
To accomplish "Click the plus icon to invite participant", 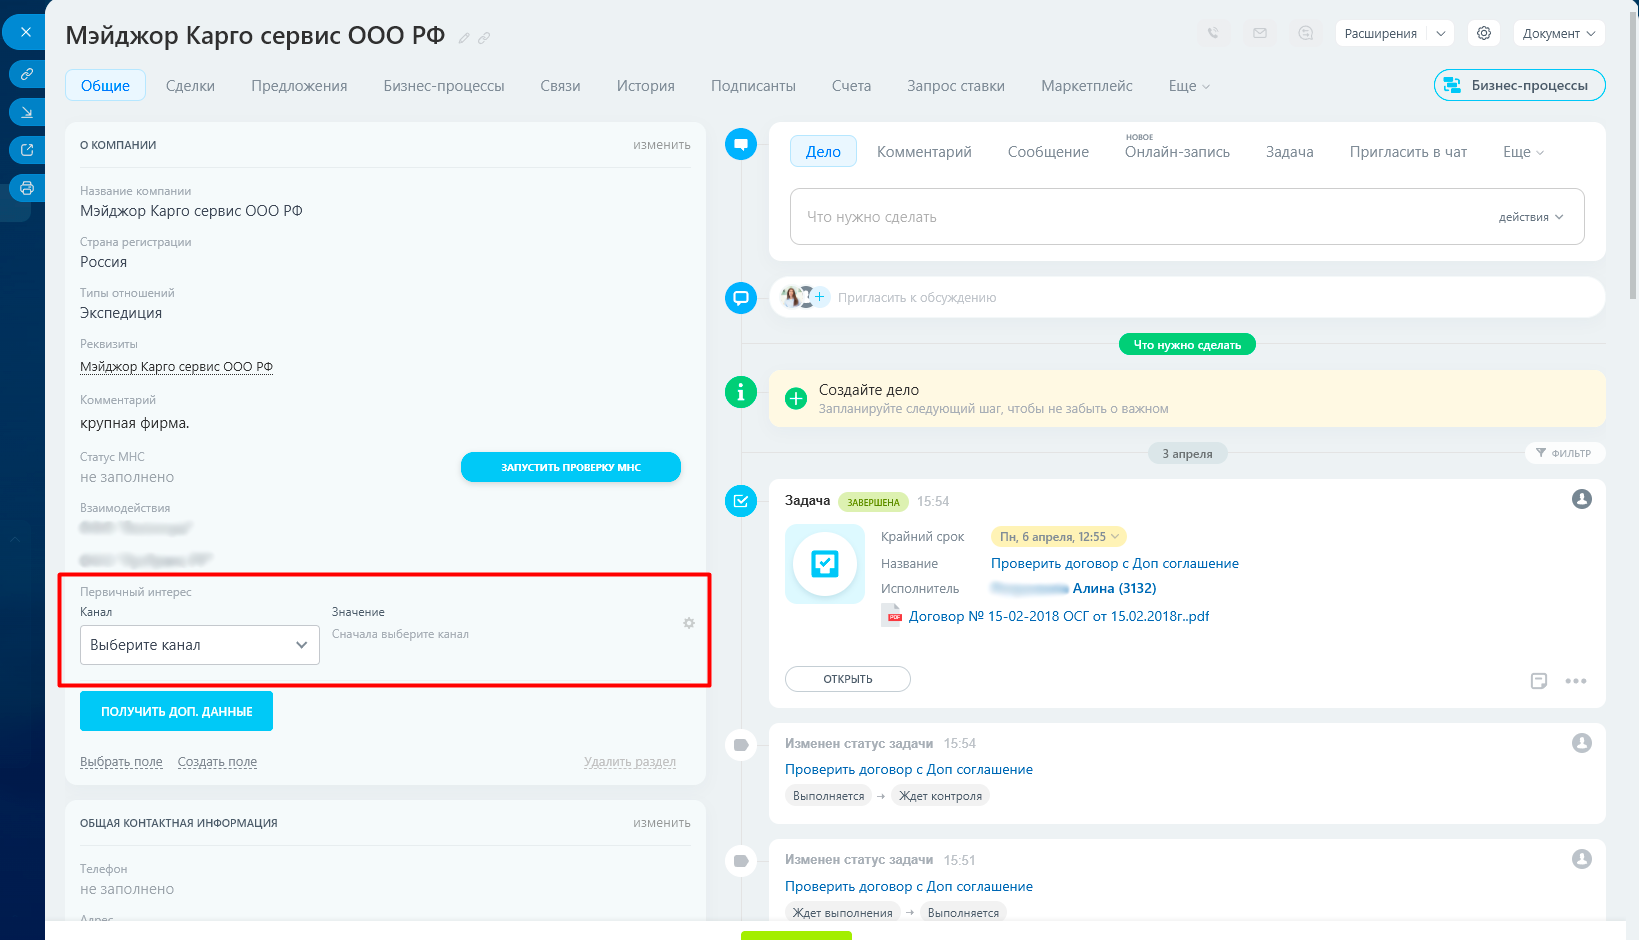I will pyautogui.click(x=820, y=296).
